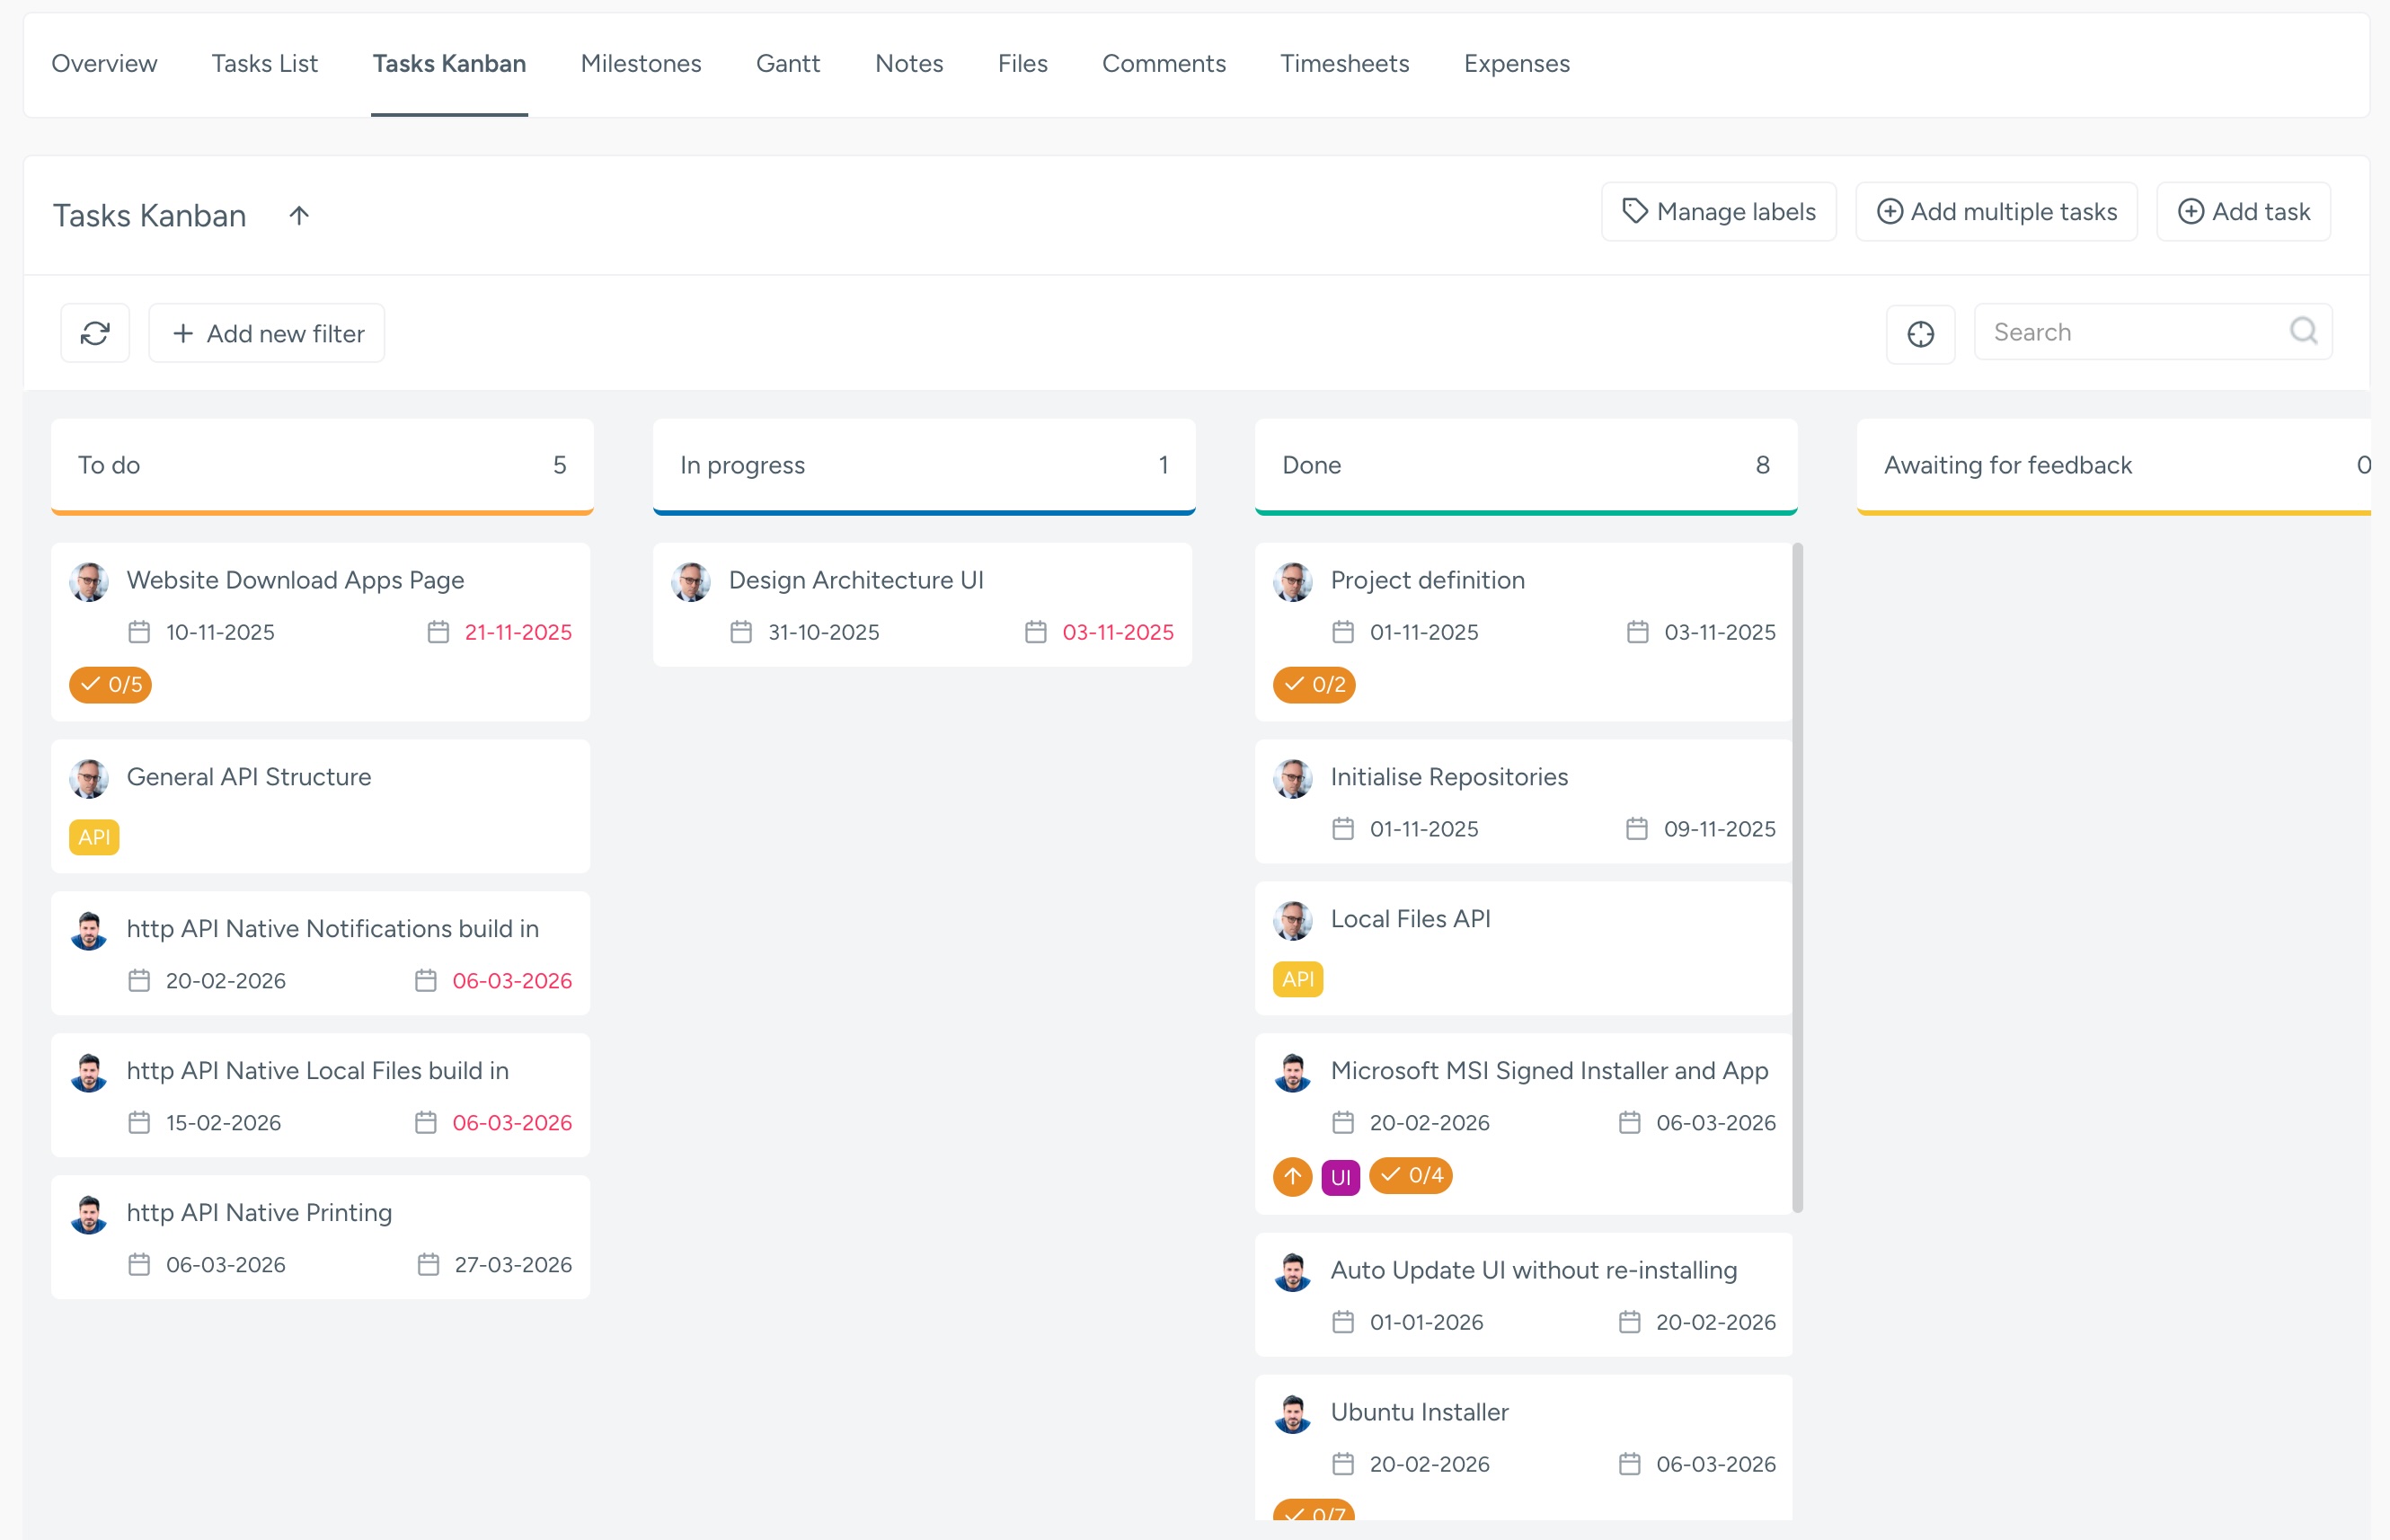The image size is (2390, 1540).
Task: Click Add new filter
Action: [265, 332]
